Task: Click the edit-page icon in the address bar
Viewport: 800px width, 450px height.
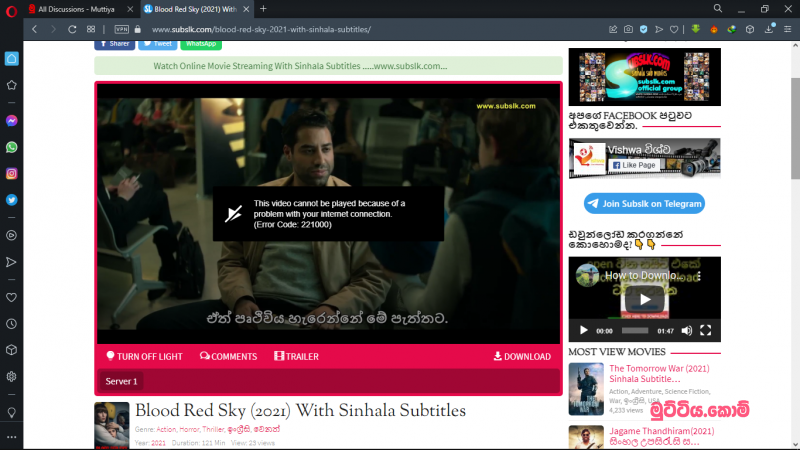Action: pyautogui.click(x=613, y=30)
